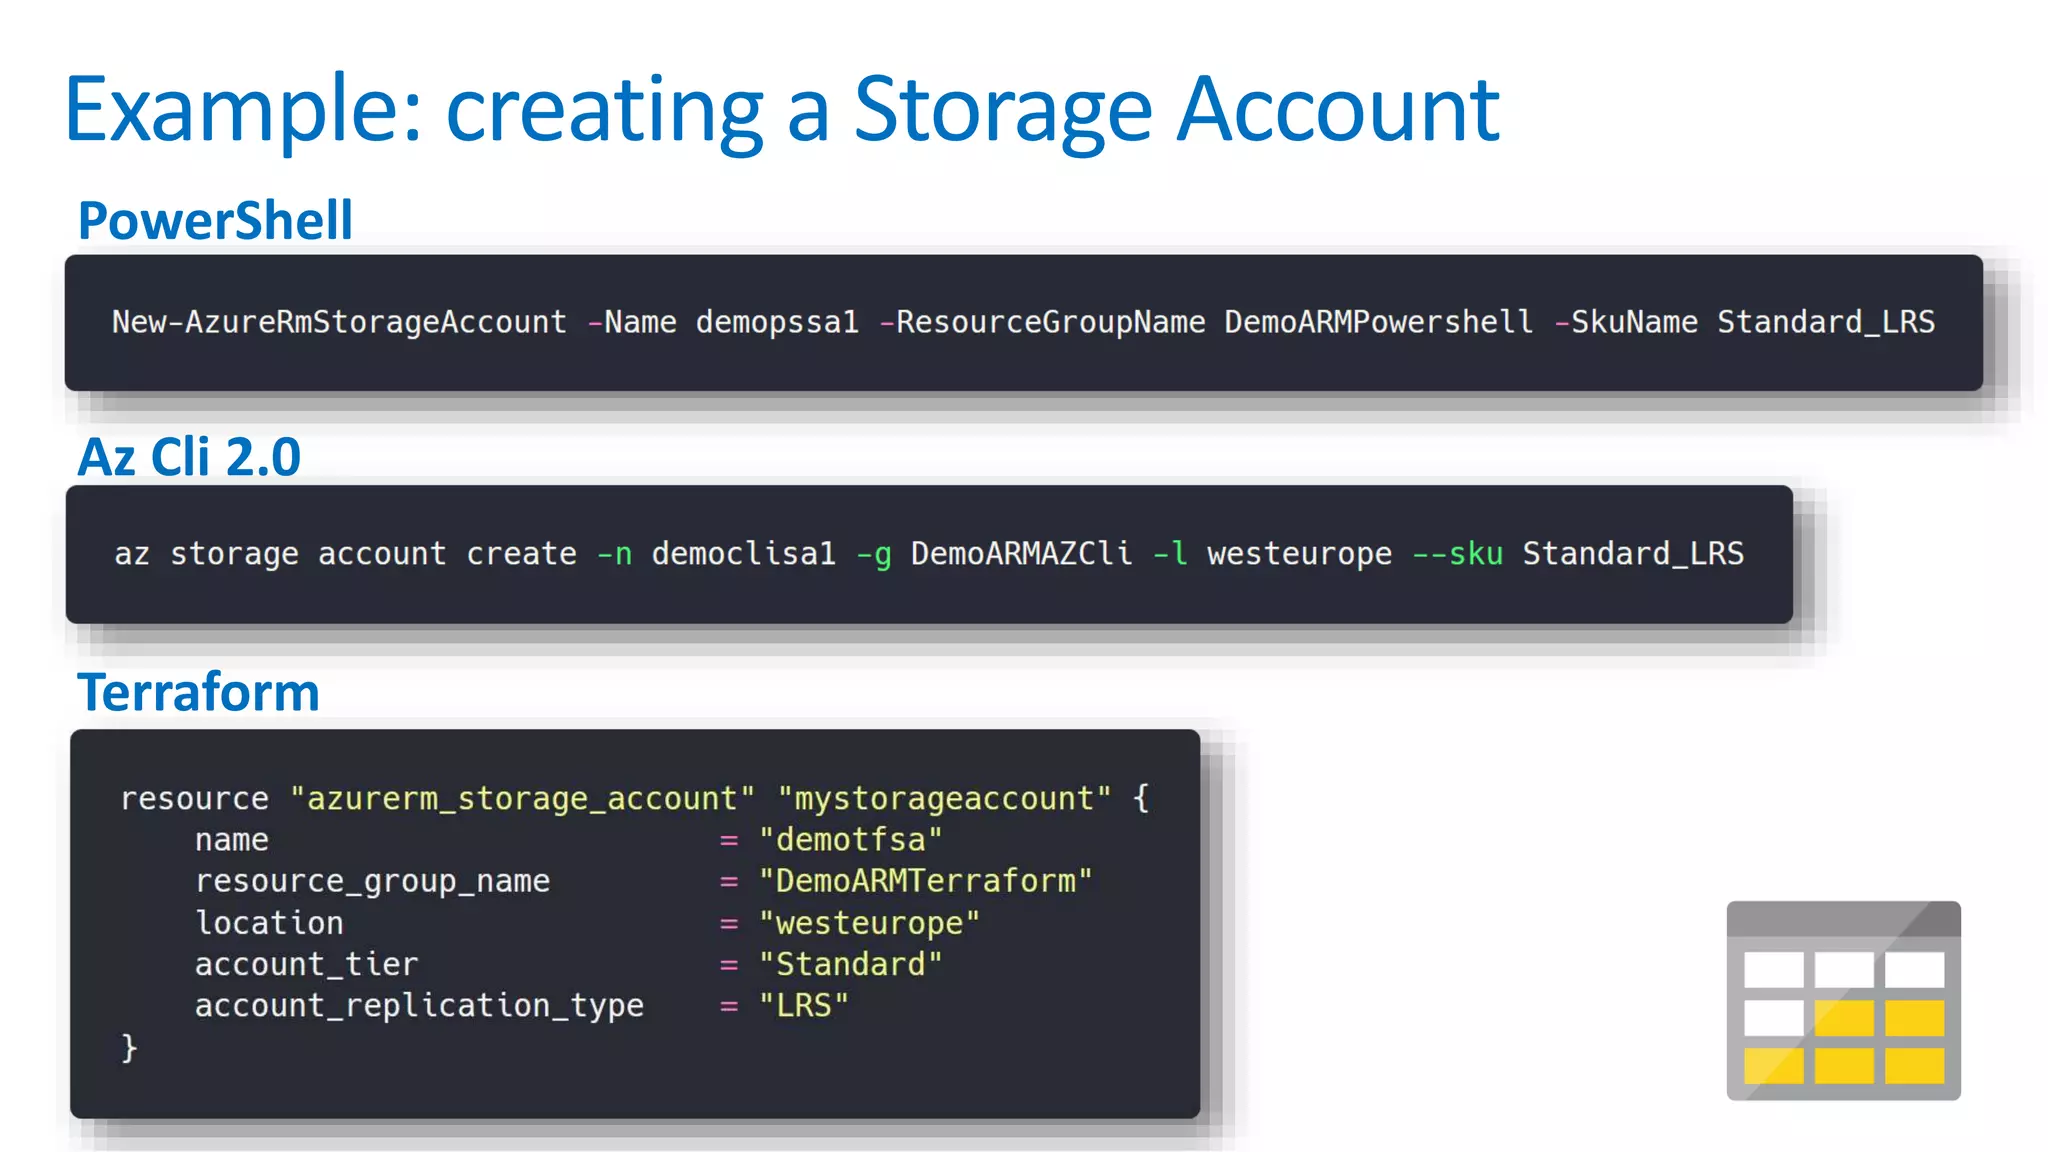Click the '-SkuName' parameter
The height and width of the screenshot is (1152, 2048).
coord(1626,322)
